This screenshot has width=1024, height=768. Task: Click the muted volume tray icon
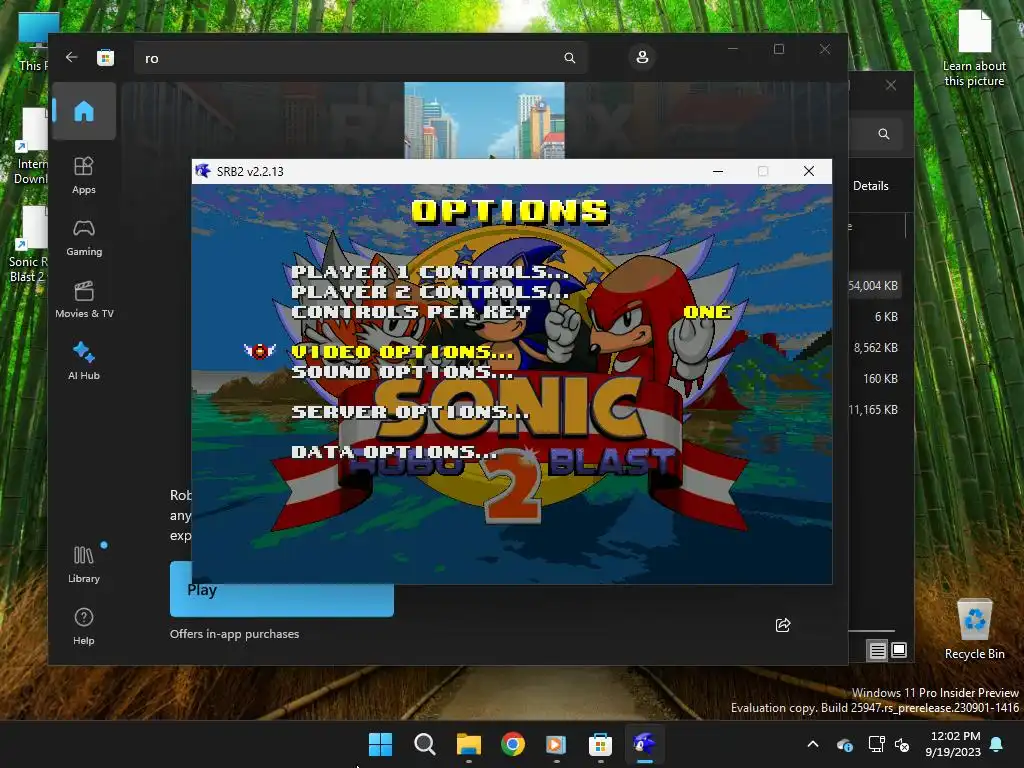(902, 744)
